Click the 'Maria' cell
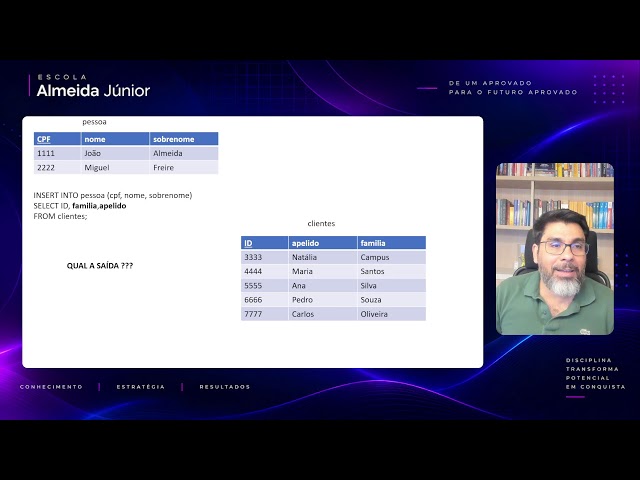 click(323, 271)
